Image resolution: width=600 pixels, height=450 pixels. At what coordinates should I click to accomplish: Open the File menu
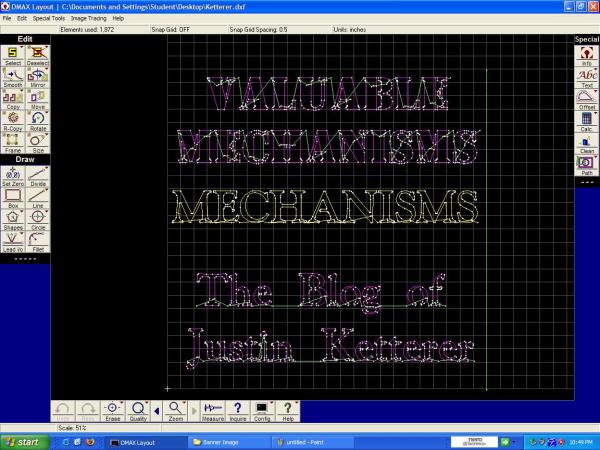[x=7, y=18]
